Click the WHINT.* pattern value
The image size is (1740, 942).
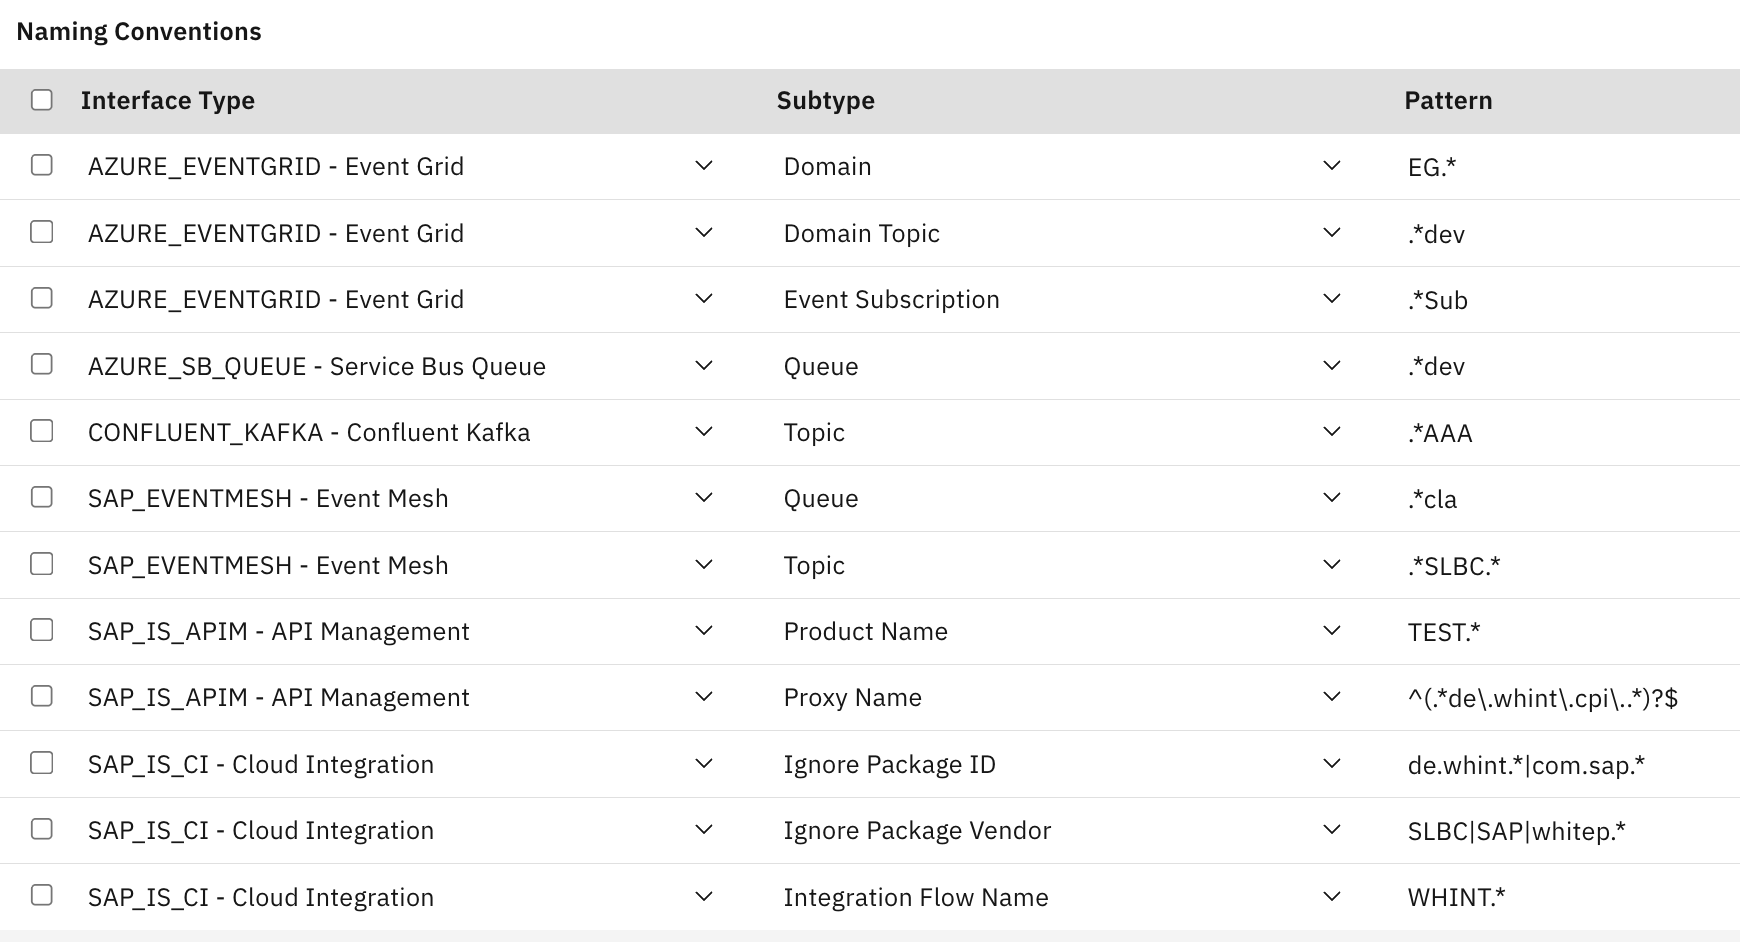[1456, 898]
